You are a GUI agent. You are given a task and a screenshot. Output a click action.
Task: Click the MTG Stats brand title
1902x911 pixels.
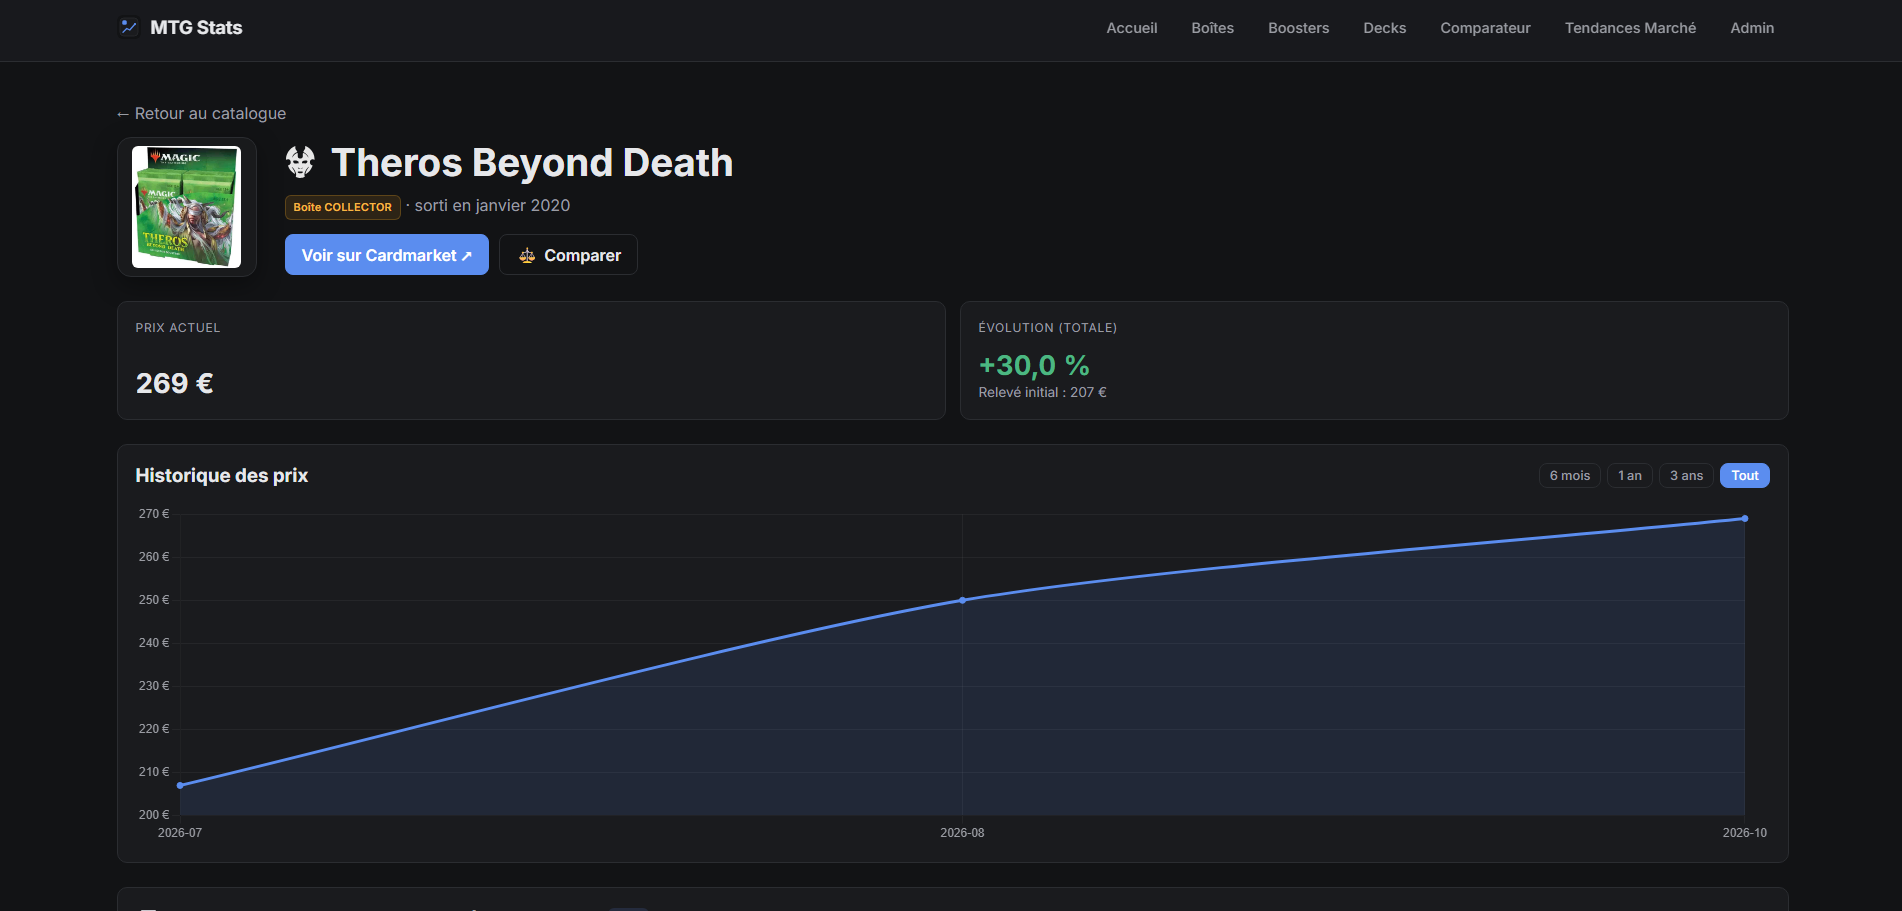(x=196, y=28)
